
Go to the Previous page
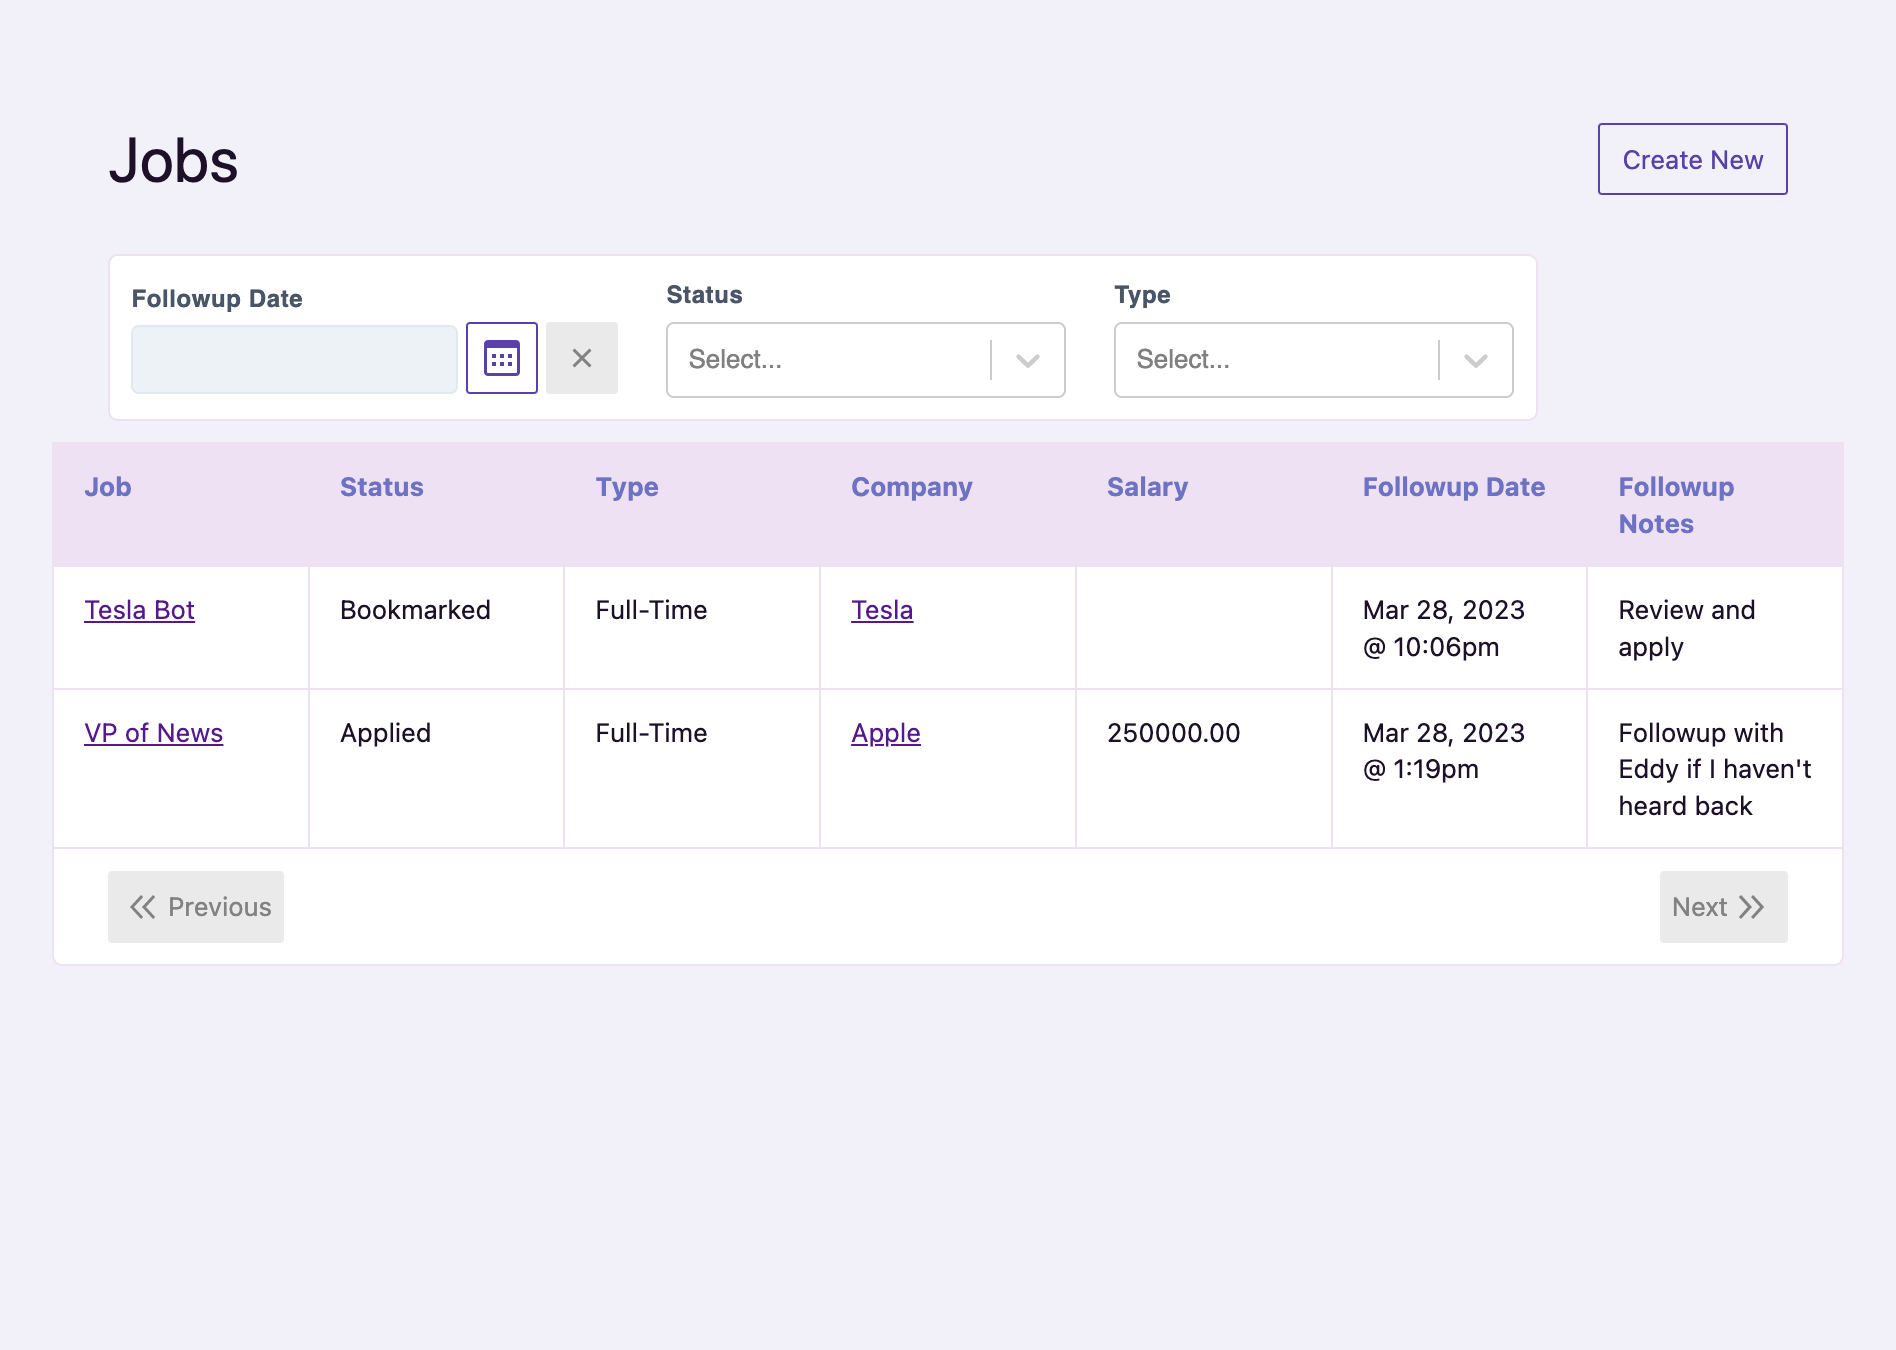pyautogui.click(x=196, y=907)
